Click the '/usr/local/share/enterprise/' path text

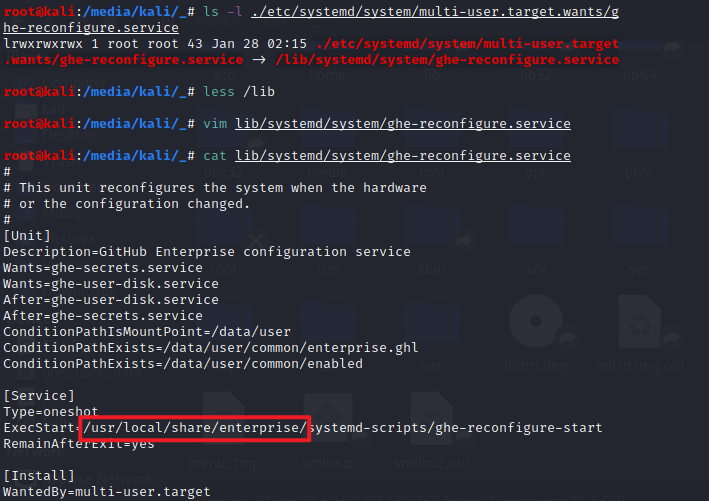[195, 428]
